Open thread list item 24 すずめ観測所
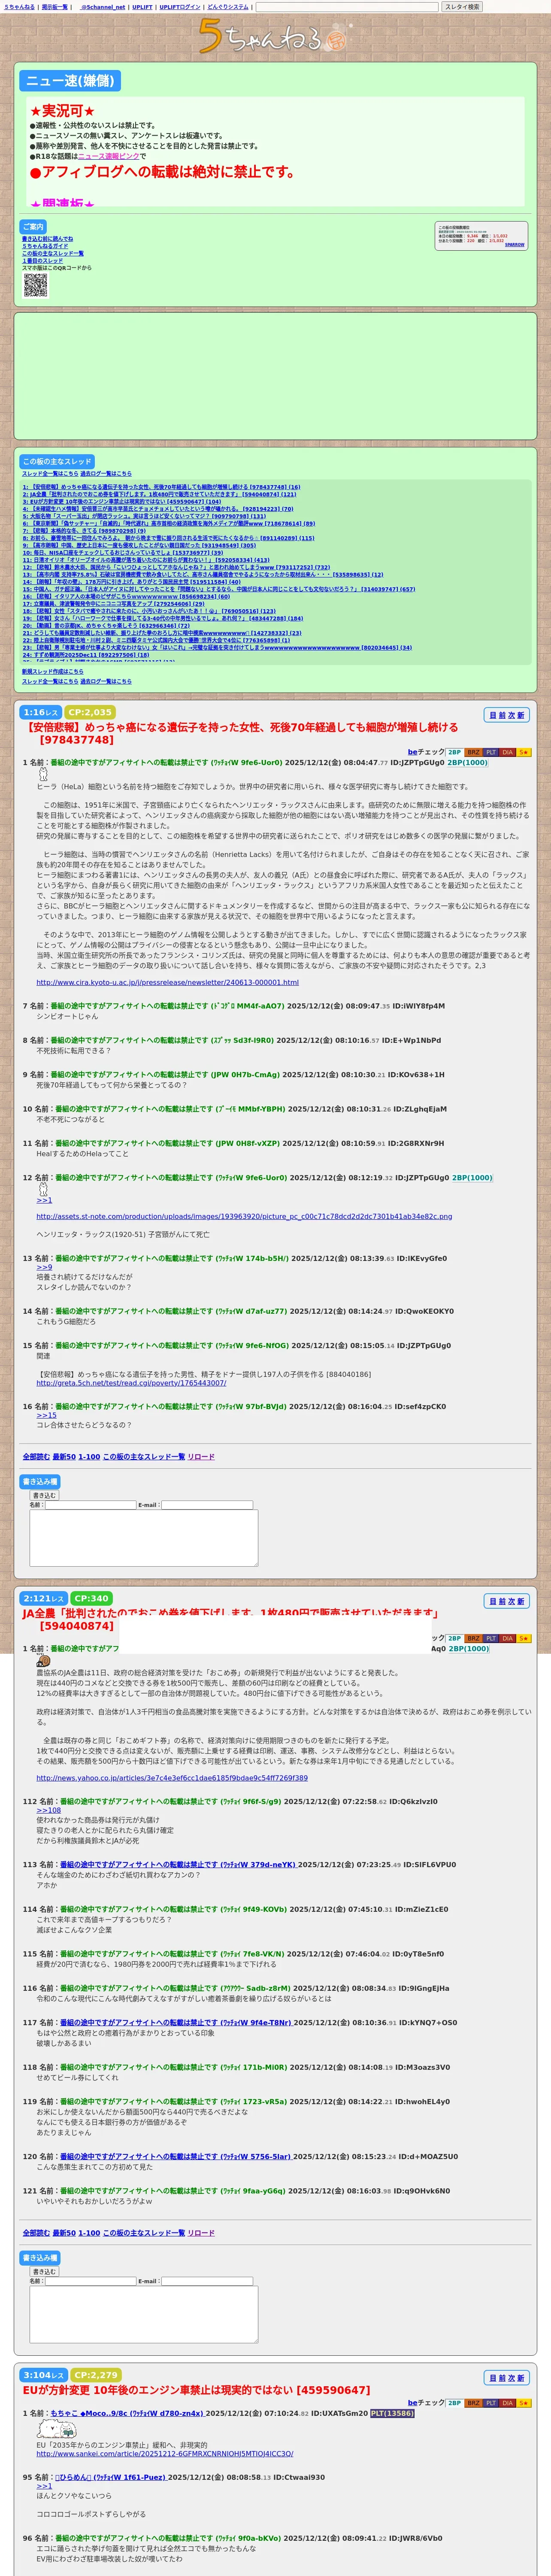This screenshot has width=551, height=2576. tap(86, 655)
